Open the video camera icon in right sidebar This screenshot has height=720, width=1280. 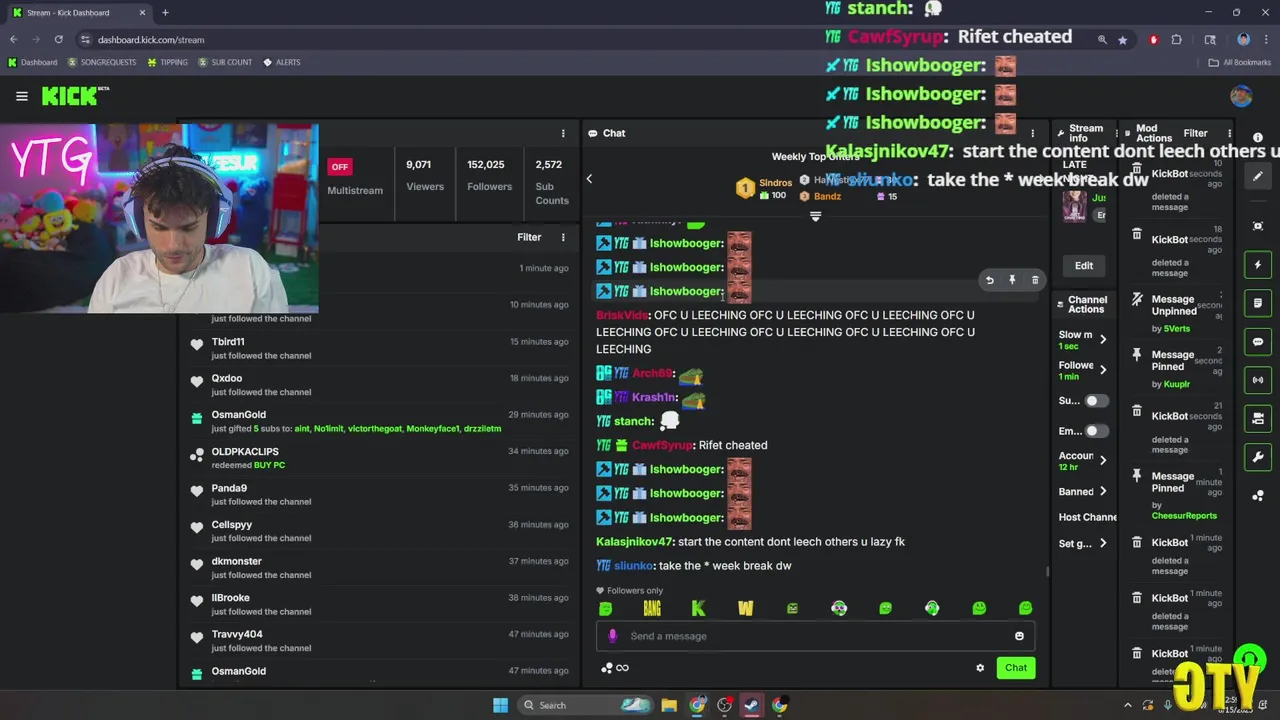pyautogui.click(x=1258, y=418)
